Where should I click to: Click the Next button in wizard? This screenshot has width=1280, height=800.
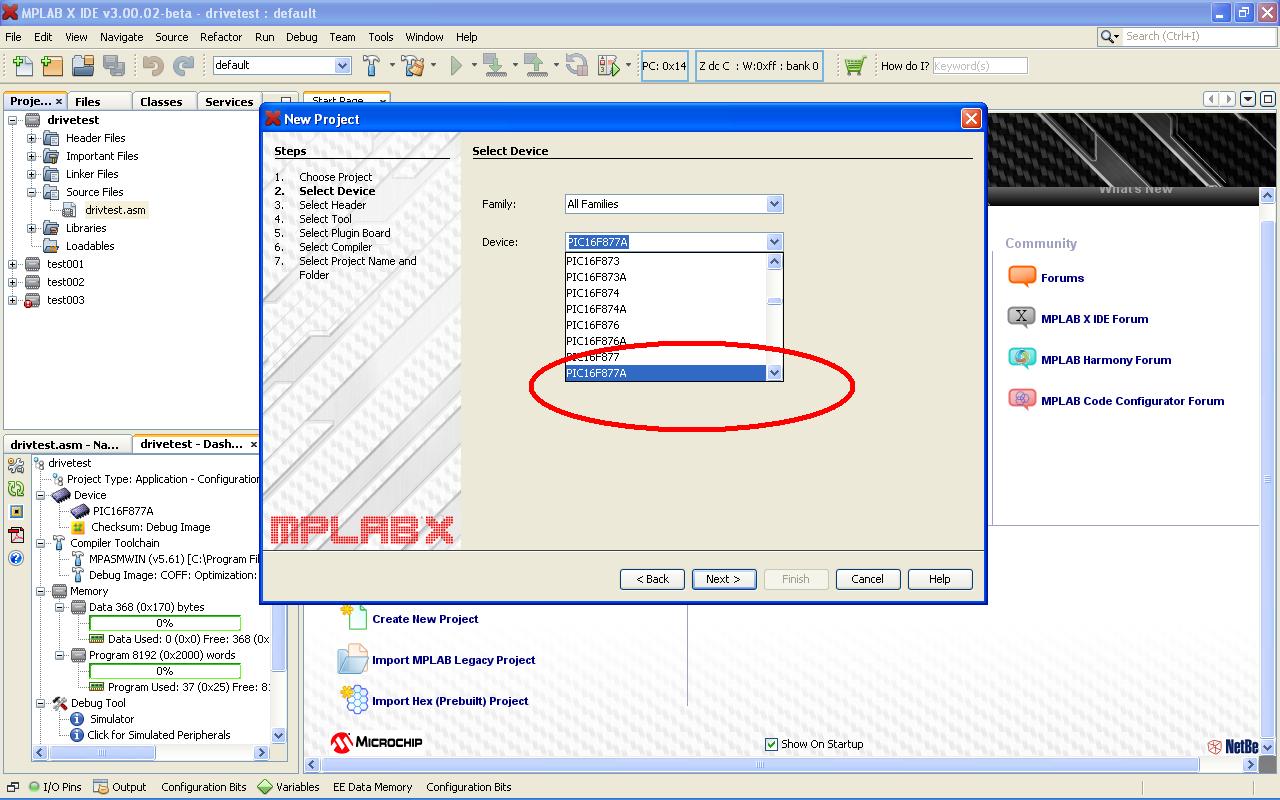click(x=724, y=579)
